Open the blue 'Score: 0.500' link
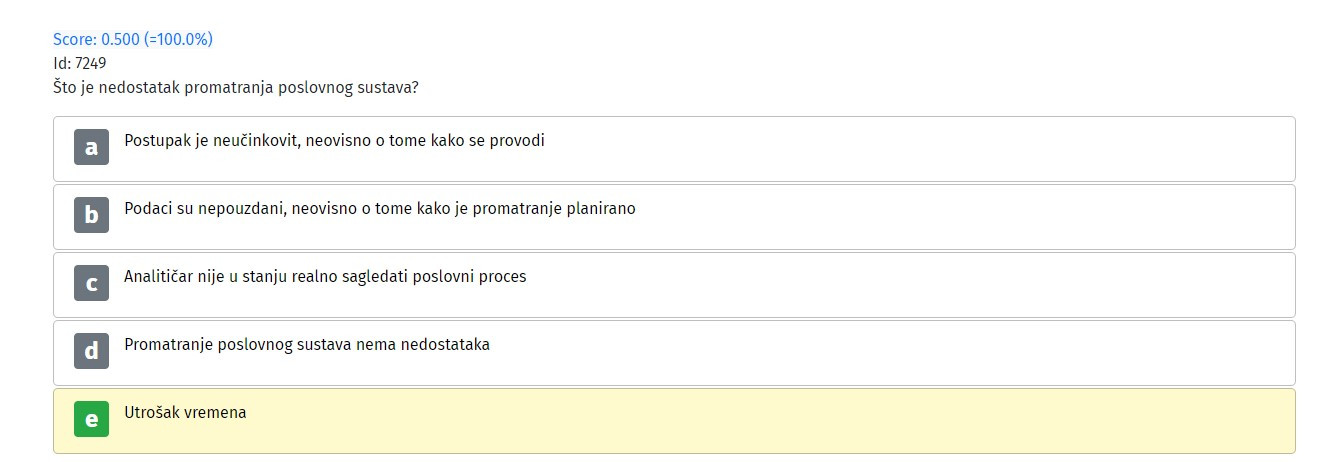 pyautogui.click(x=96, y=39)
